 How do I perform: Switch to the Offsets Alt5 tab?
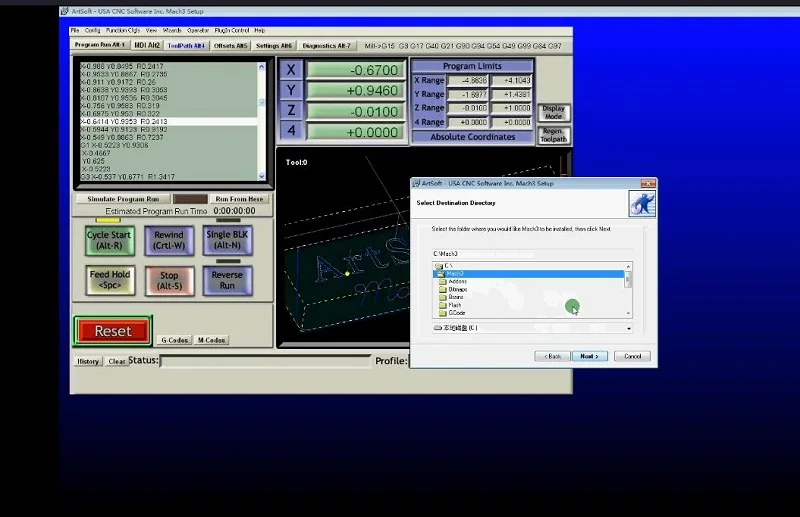(x=230, y=45)
